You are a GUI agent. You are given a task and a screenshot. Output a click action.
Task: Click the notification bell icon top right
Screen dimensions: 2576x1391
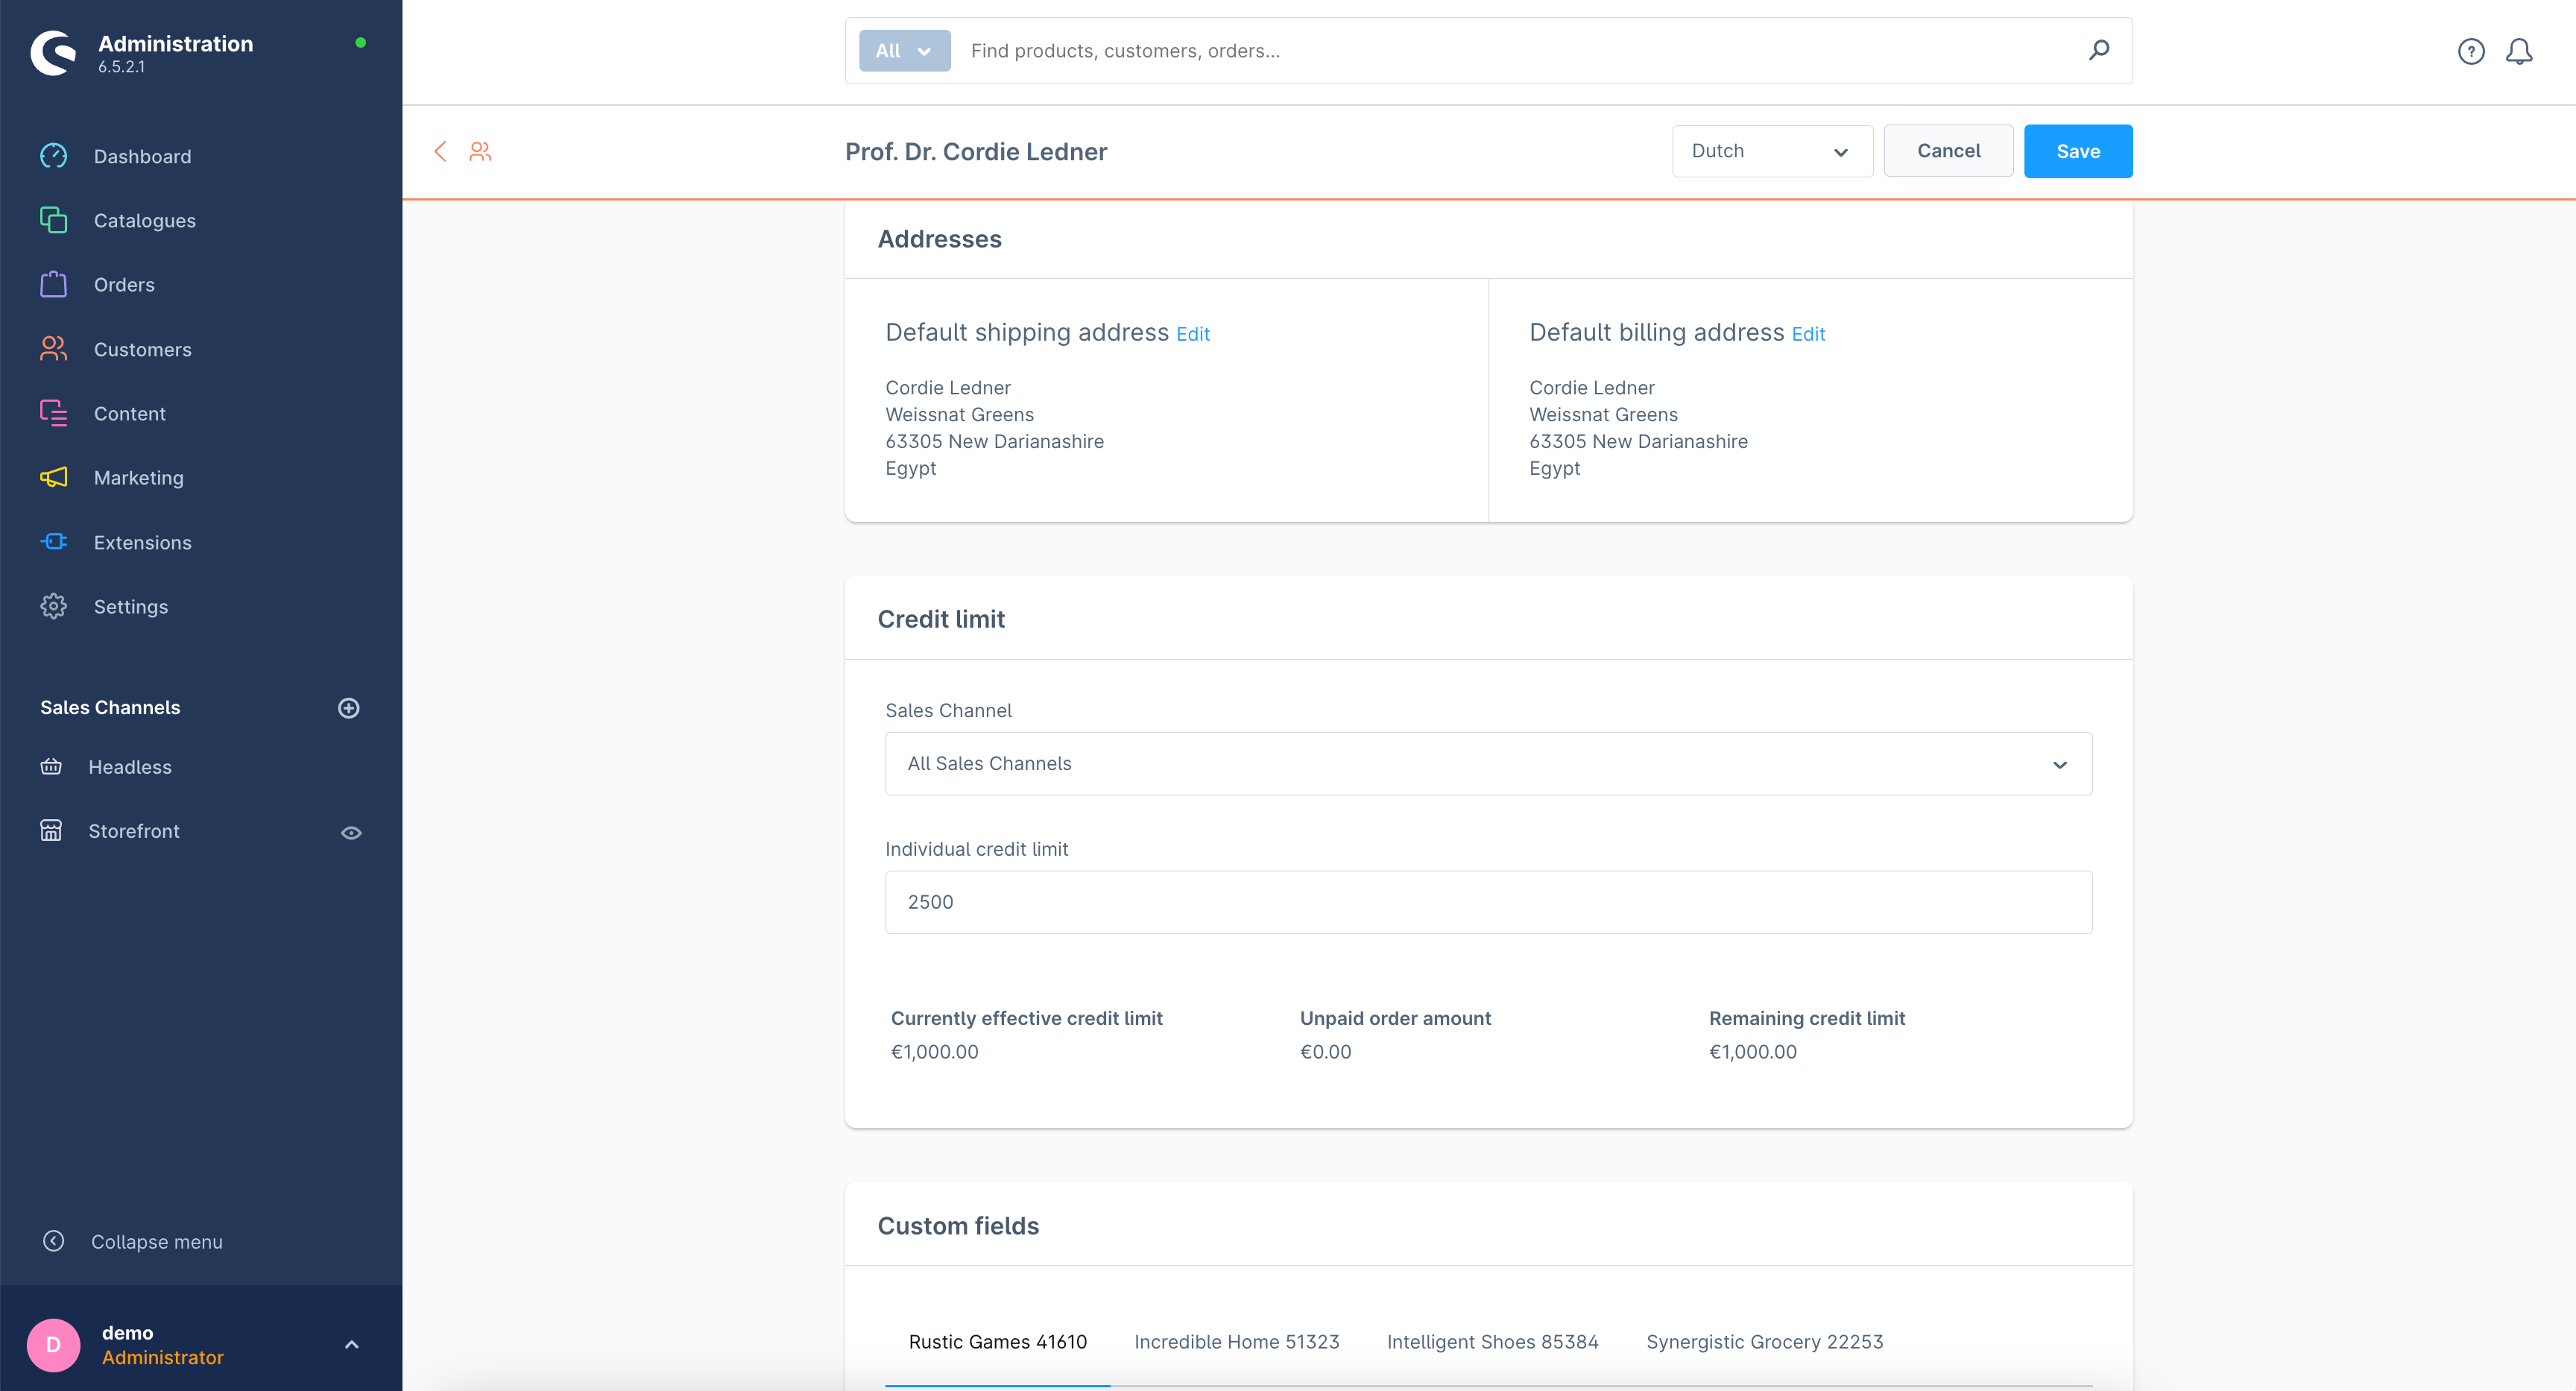coord(2518,50)
